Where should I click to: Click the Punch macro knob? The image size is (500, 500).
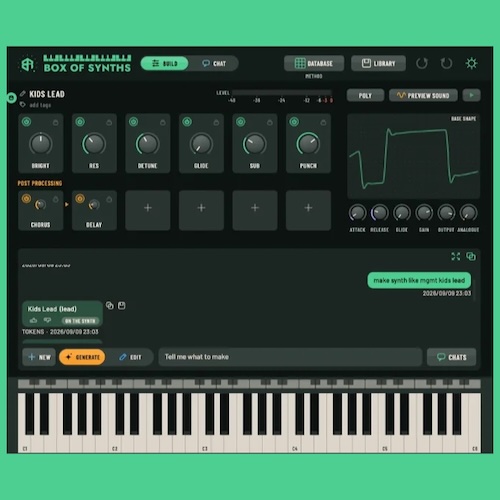308,144
